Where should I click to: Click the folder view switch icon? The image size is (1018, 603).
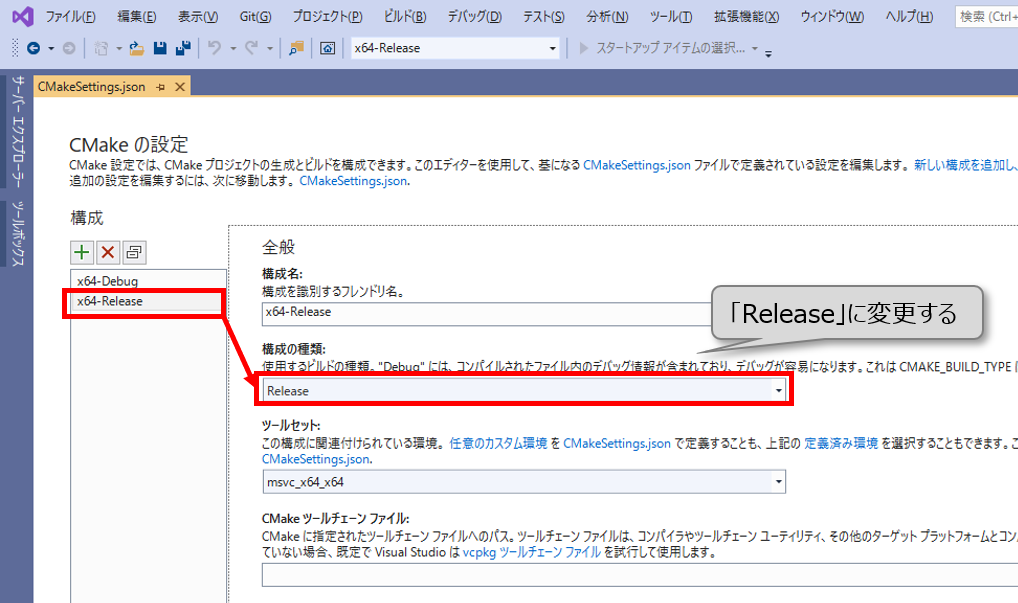(x=328, y=48)
